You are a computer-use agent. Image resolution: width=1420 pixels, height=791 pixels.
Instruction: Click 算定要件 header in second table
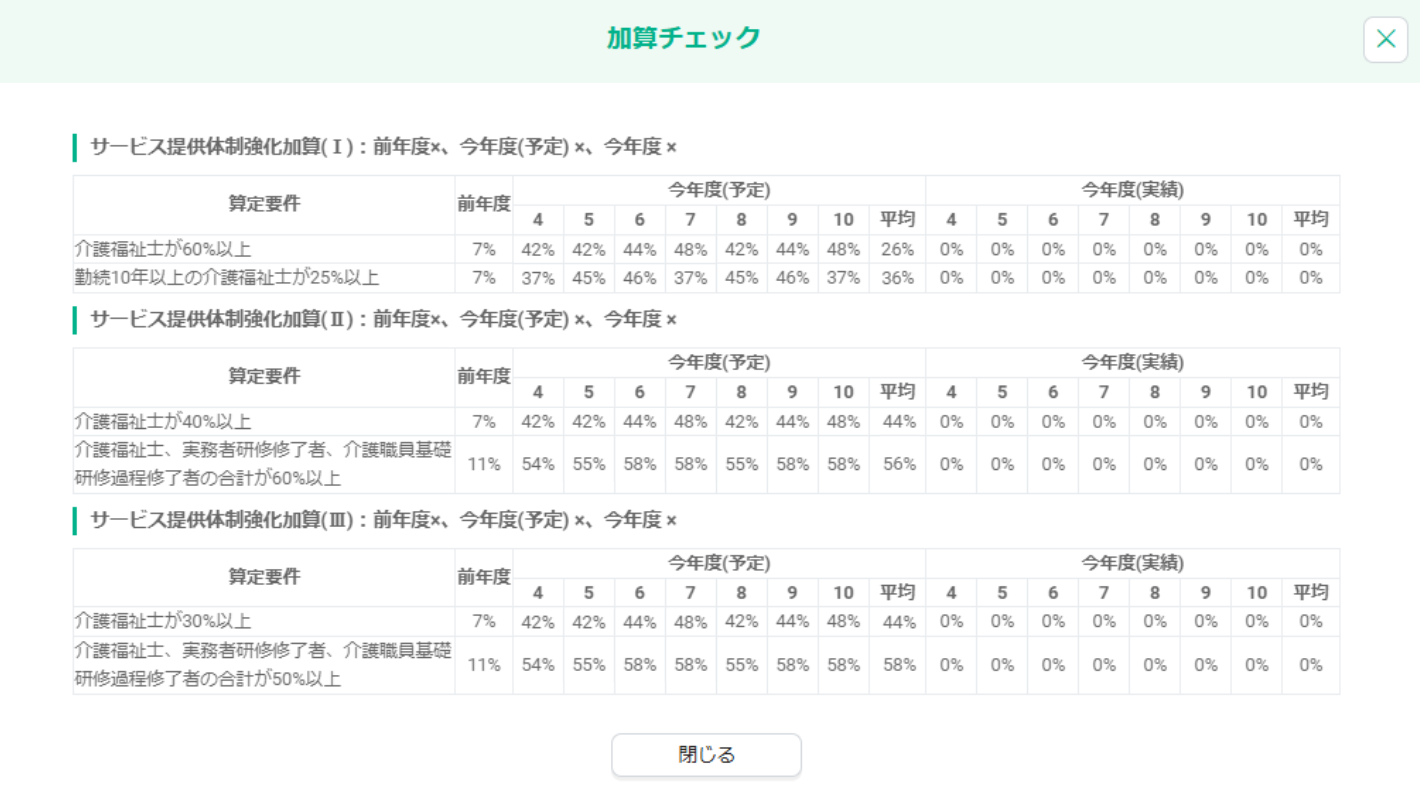(264, 376)
